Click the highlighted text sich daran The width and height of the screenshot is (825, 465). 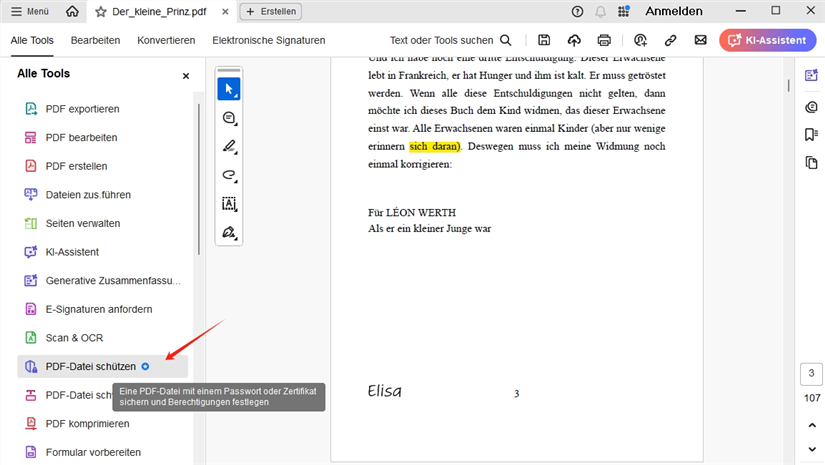[x=435, y=146]
